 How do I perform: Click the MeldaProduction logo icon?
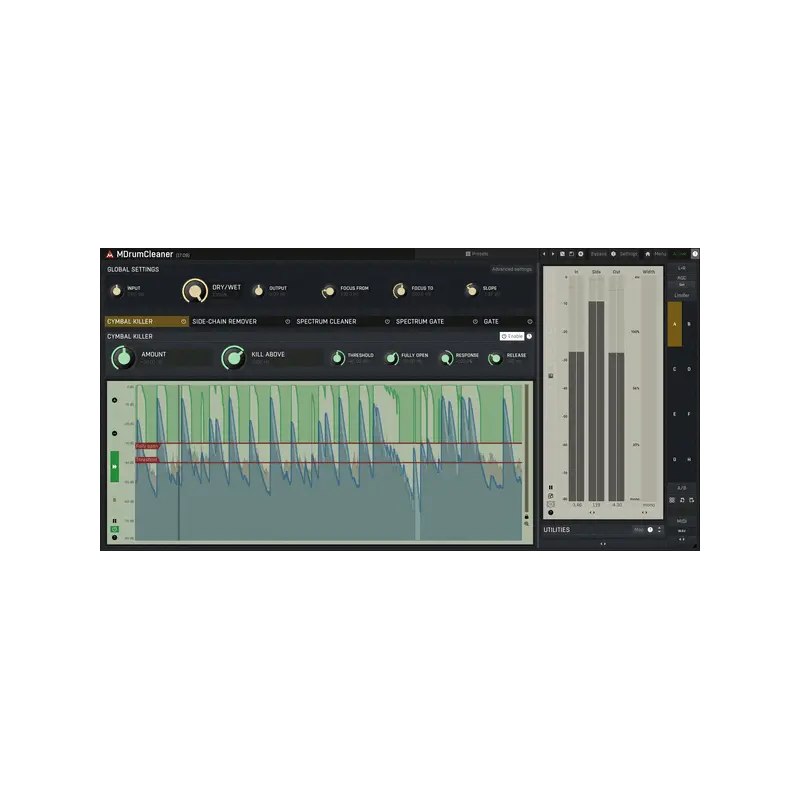coord(109,254)
